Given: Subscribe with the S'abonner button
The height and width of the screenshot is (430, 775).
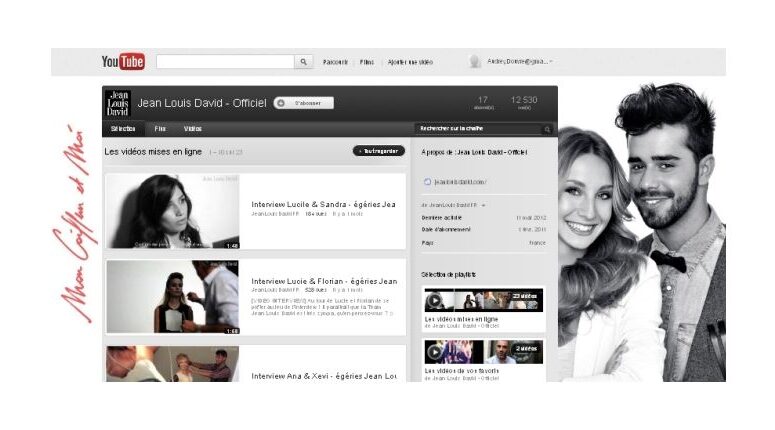Looking at the screenshot, I should coord(303,103).
